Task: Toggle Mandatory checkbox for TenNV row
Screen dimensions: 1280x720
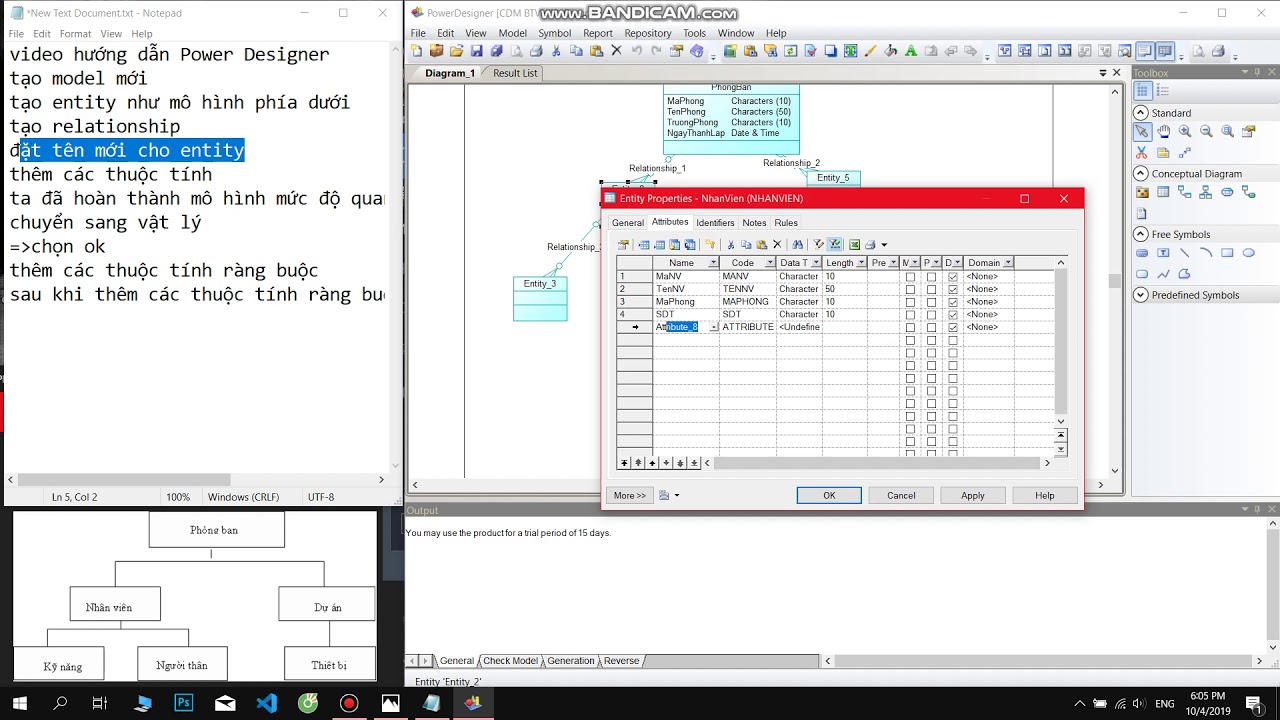Action: [x=910, y=289]
